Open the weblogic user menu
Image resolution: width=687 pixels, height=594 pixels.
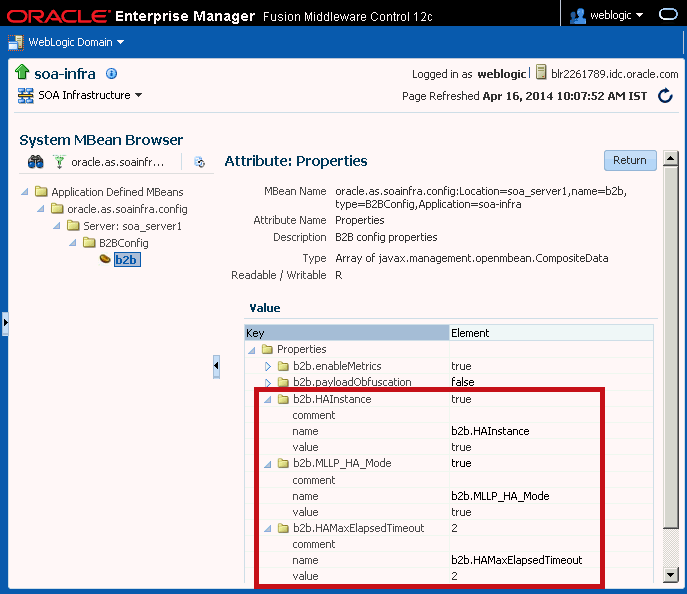(x=616, y=15)
